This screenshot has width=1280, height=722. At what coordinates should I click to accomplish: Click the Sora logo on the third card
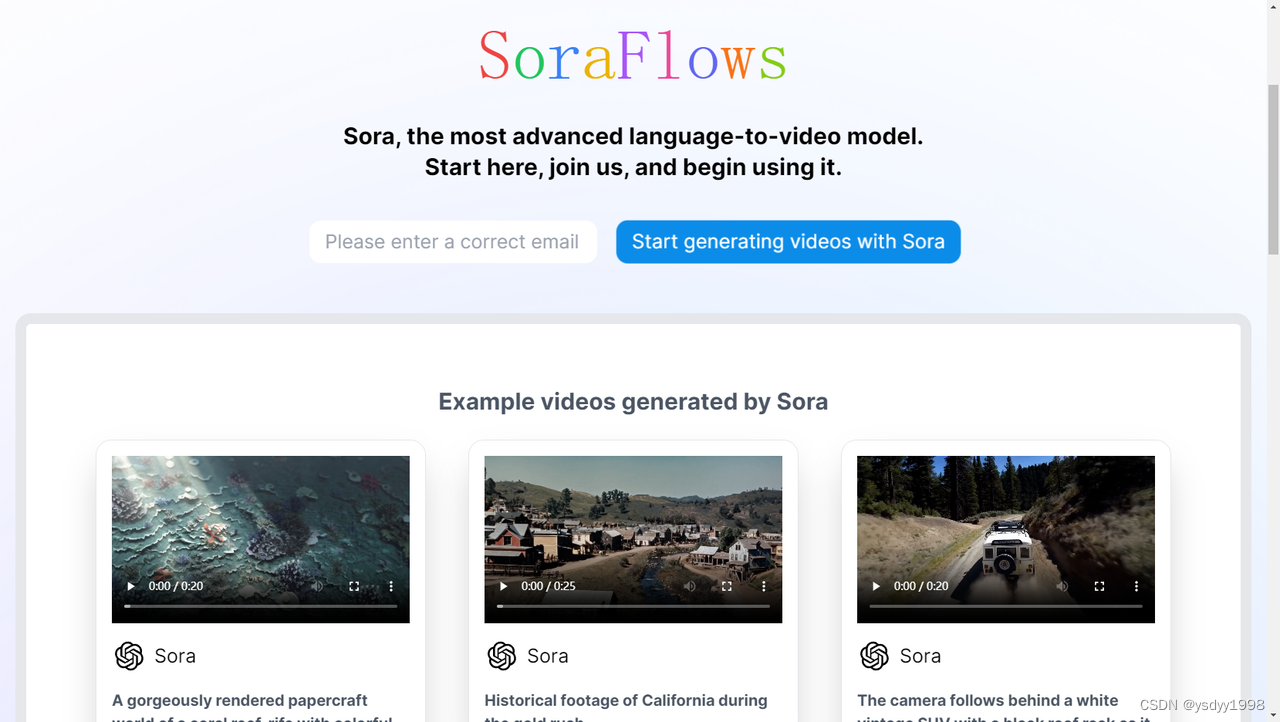874,656
